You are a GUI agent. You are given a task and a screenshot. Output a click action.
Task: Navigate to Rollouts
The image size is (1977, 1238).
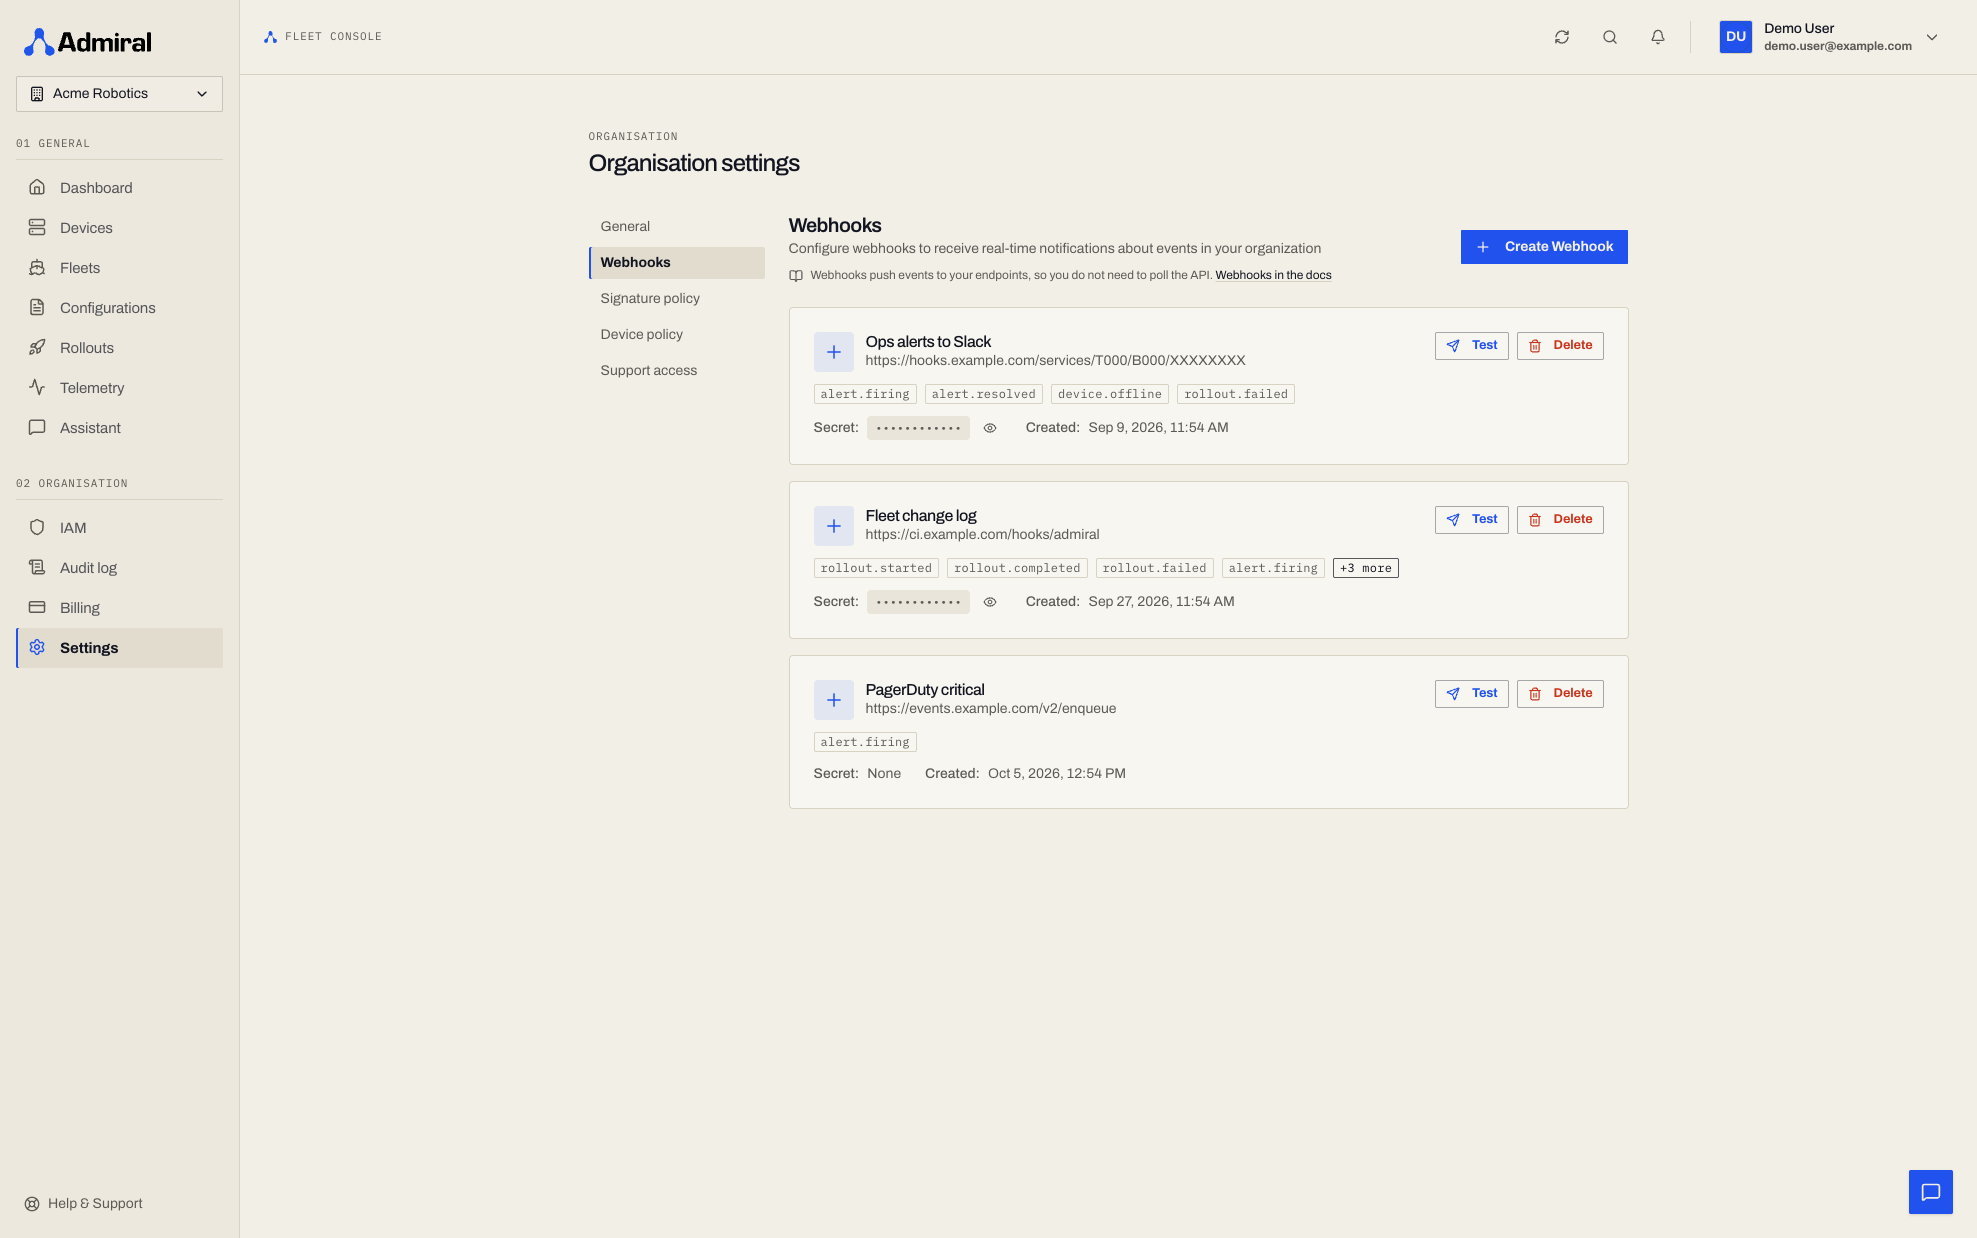(119, 348)
